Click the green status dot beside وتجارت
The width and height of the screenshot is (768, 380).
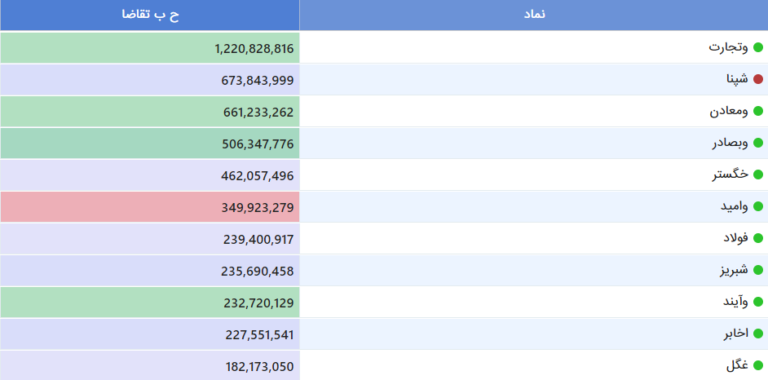[x=758, y=48]
